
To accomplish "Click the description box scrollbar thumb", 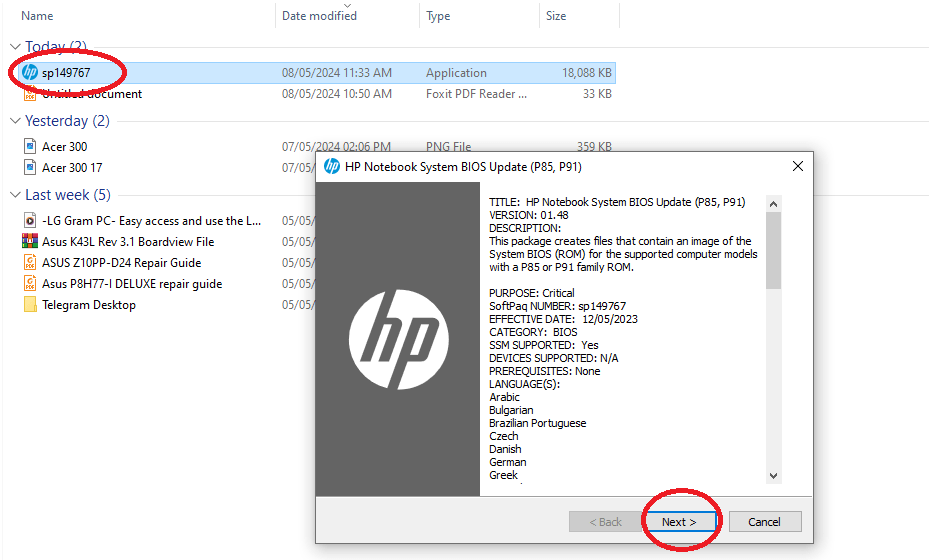I will pos(773,251).
